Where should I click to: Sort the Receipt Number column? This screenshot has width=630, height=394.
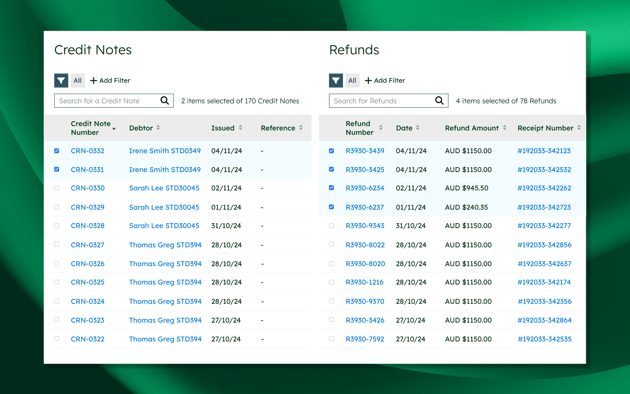pos(579,127)
